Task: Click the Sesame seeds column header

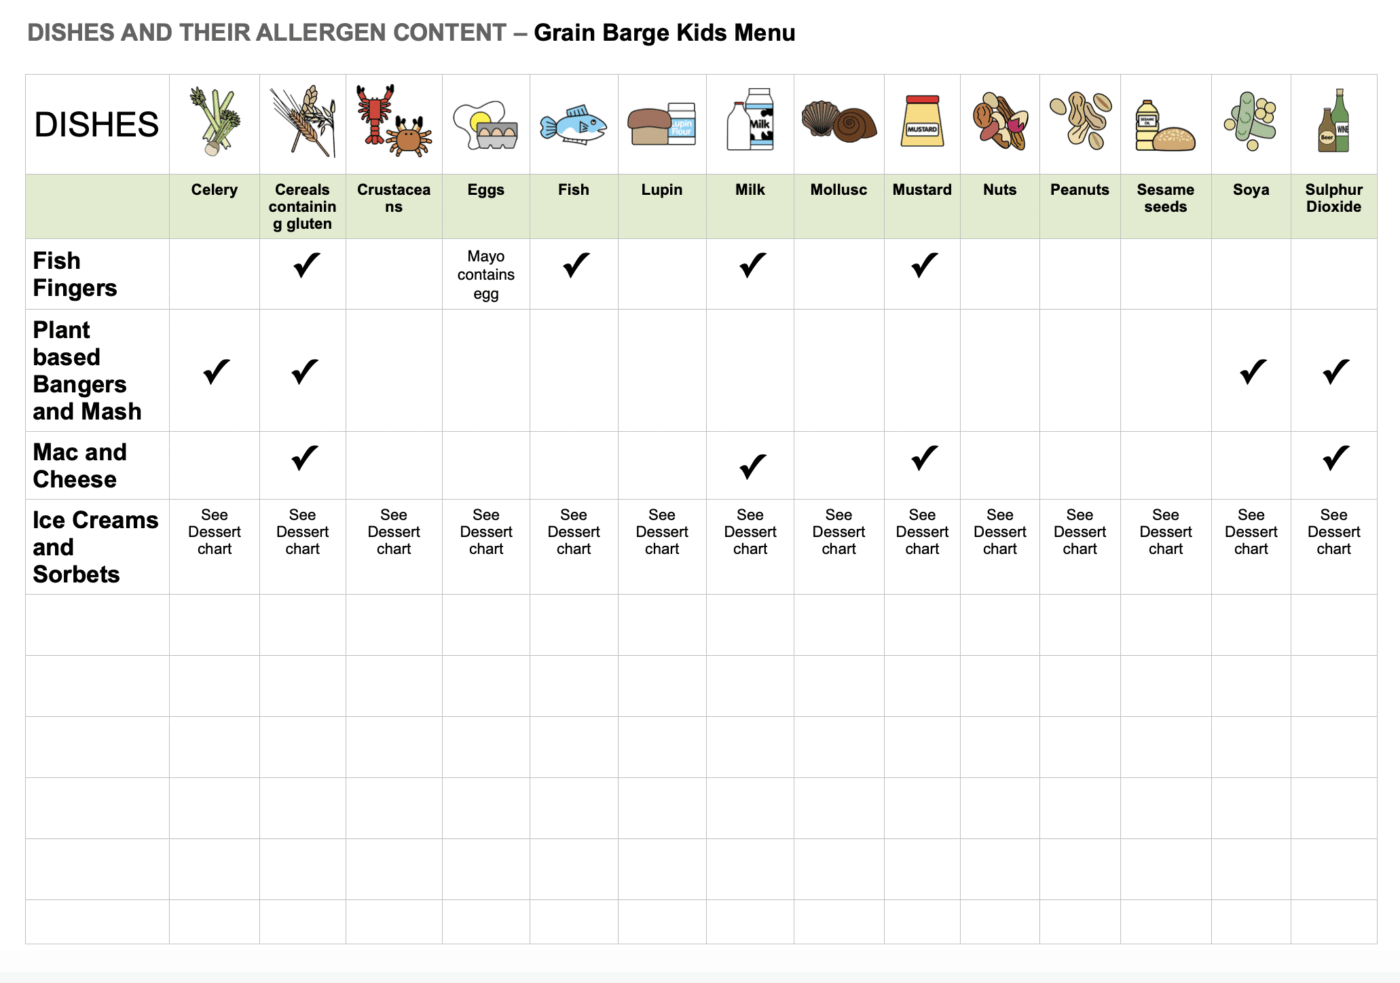Action: 1166,198
